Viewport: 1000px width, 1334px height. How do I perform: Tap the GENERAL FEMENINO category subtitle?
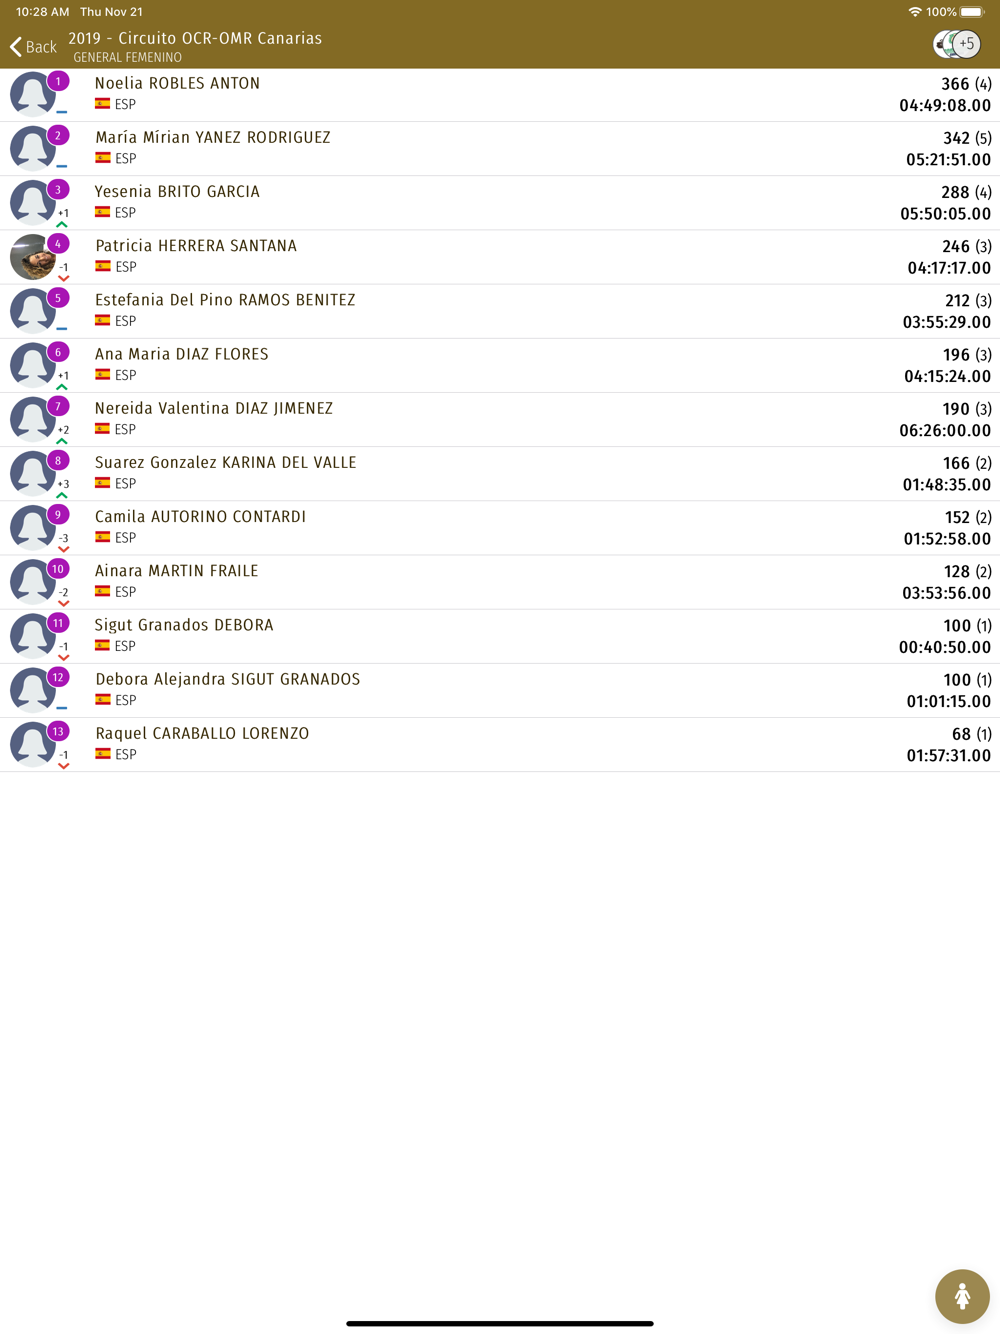tap(128, 58)
